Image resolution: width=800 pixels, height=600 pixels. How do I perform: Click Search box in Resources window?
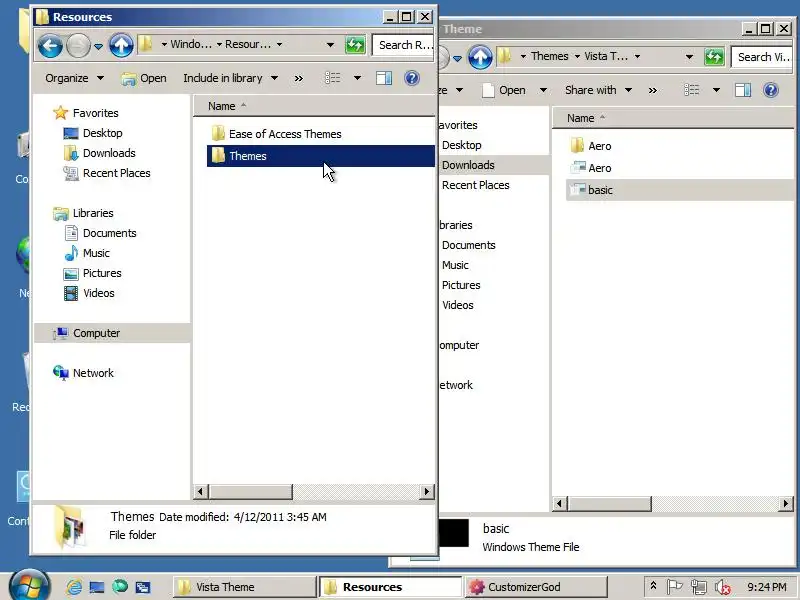pyautogui.click(x=403, y=45)
